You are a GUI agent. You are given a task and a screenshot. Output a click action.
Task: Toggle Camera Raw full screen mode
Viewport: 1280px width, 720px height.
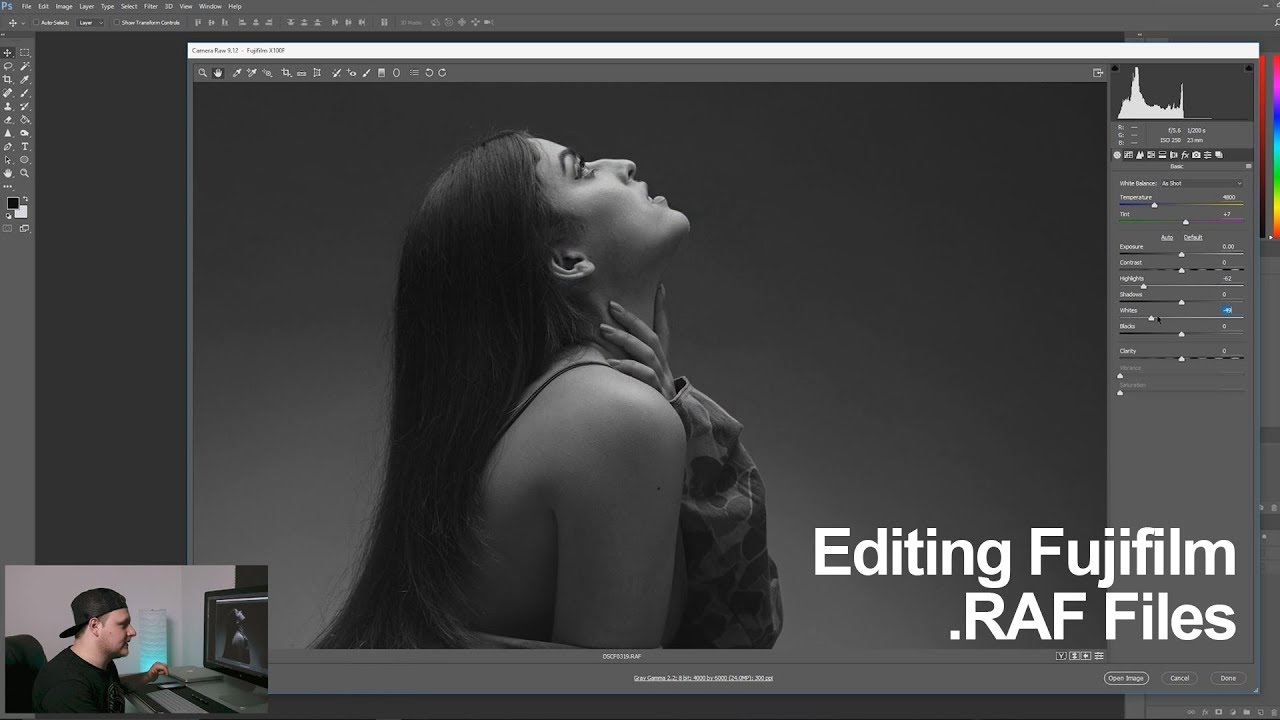coord(1098,73)
